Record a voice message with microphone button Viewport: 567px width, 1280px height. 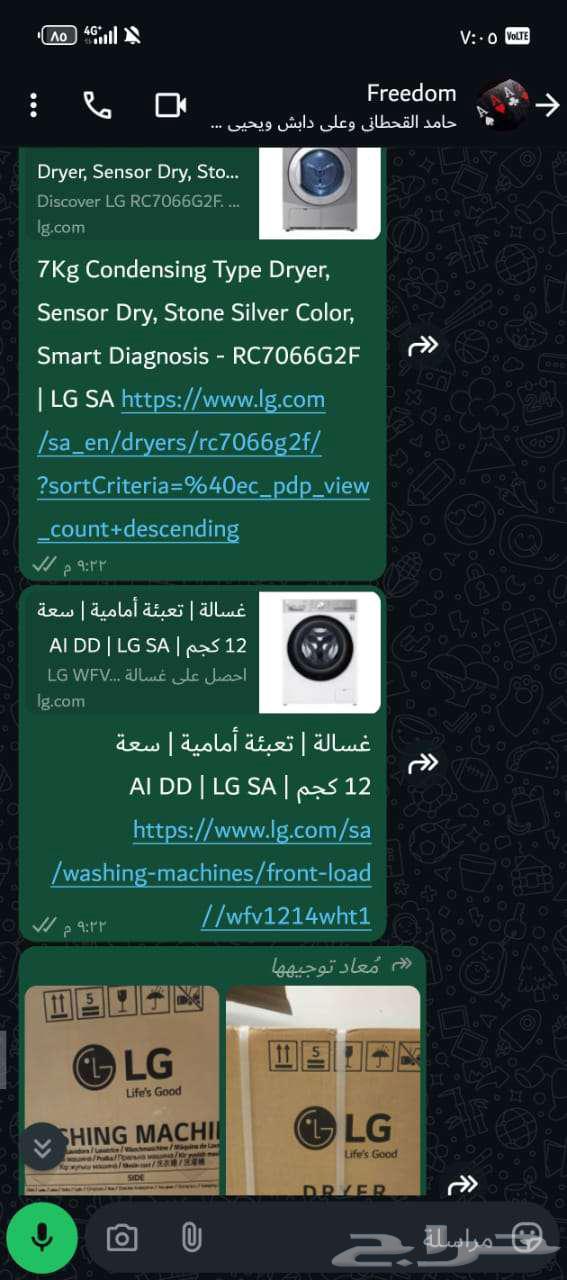point(41,1238)
